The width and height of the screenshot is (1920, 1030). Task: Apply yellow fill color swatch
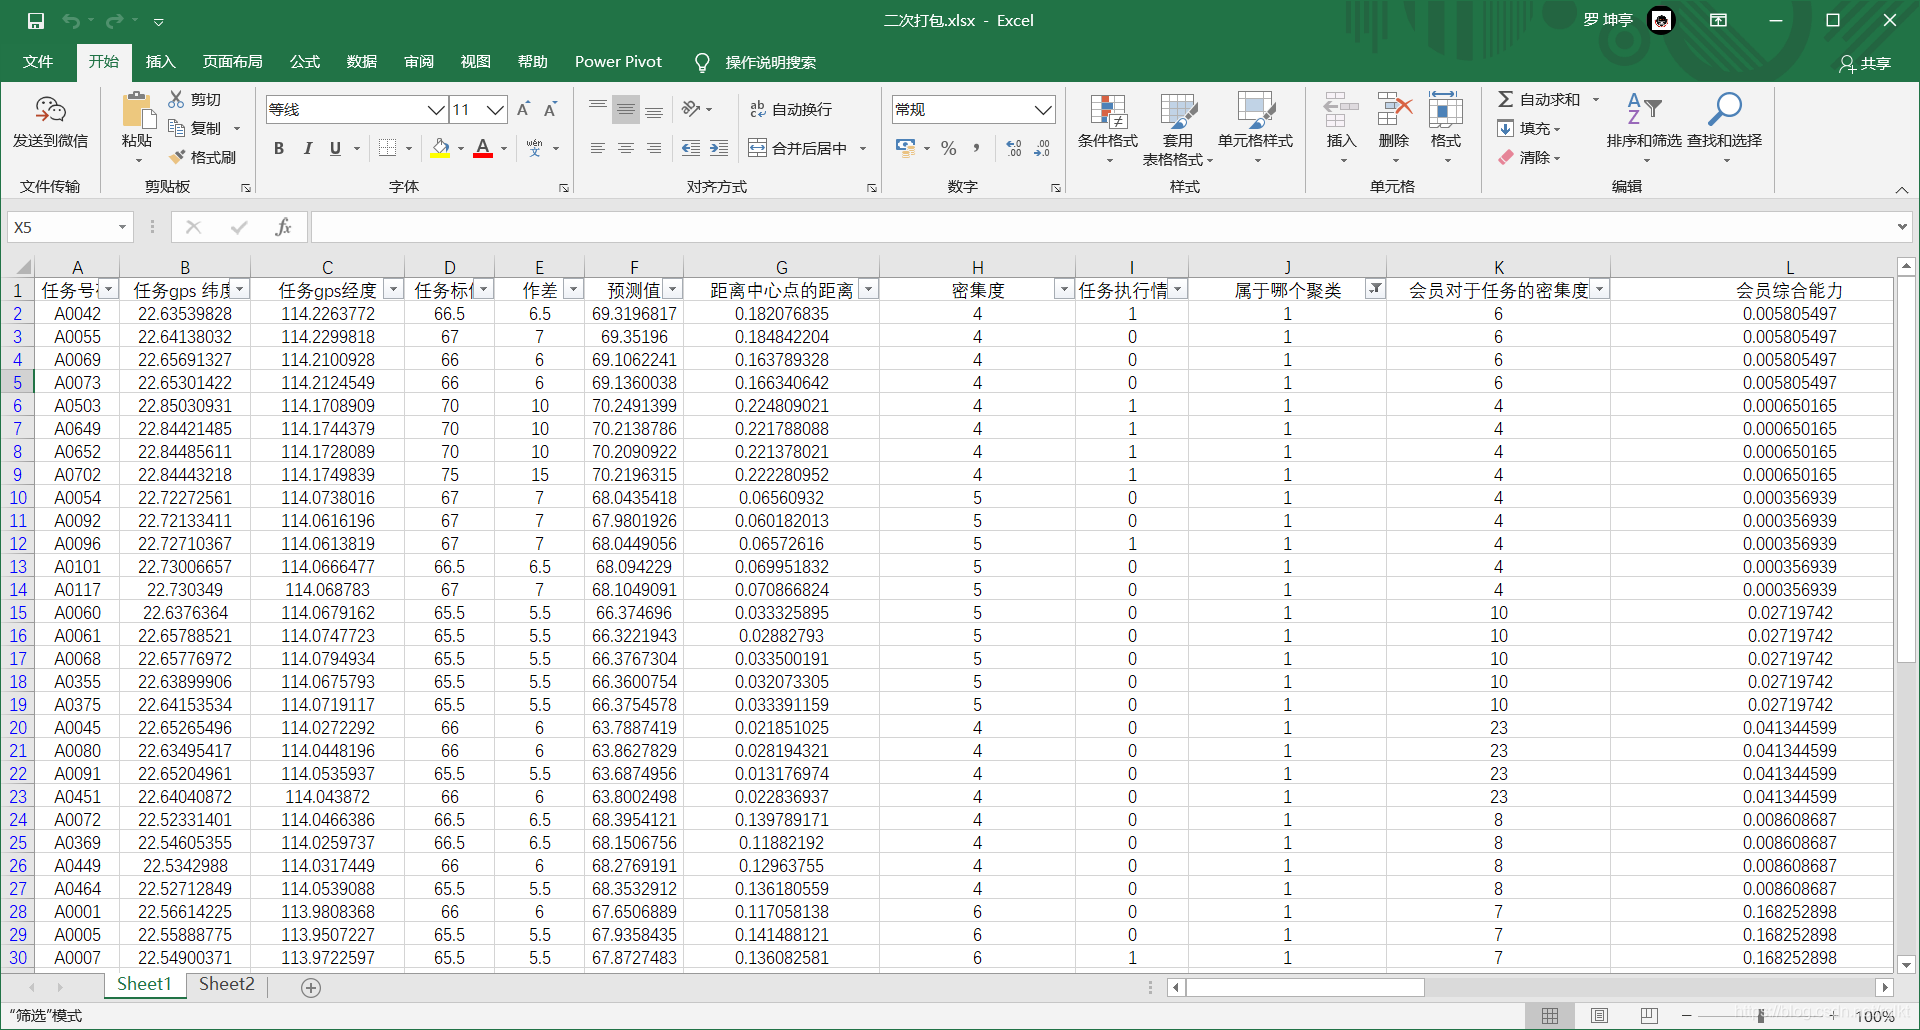[440, 148]
